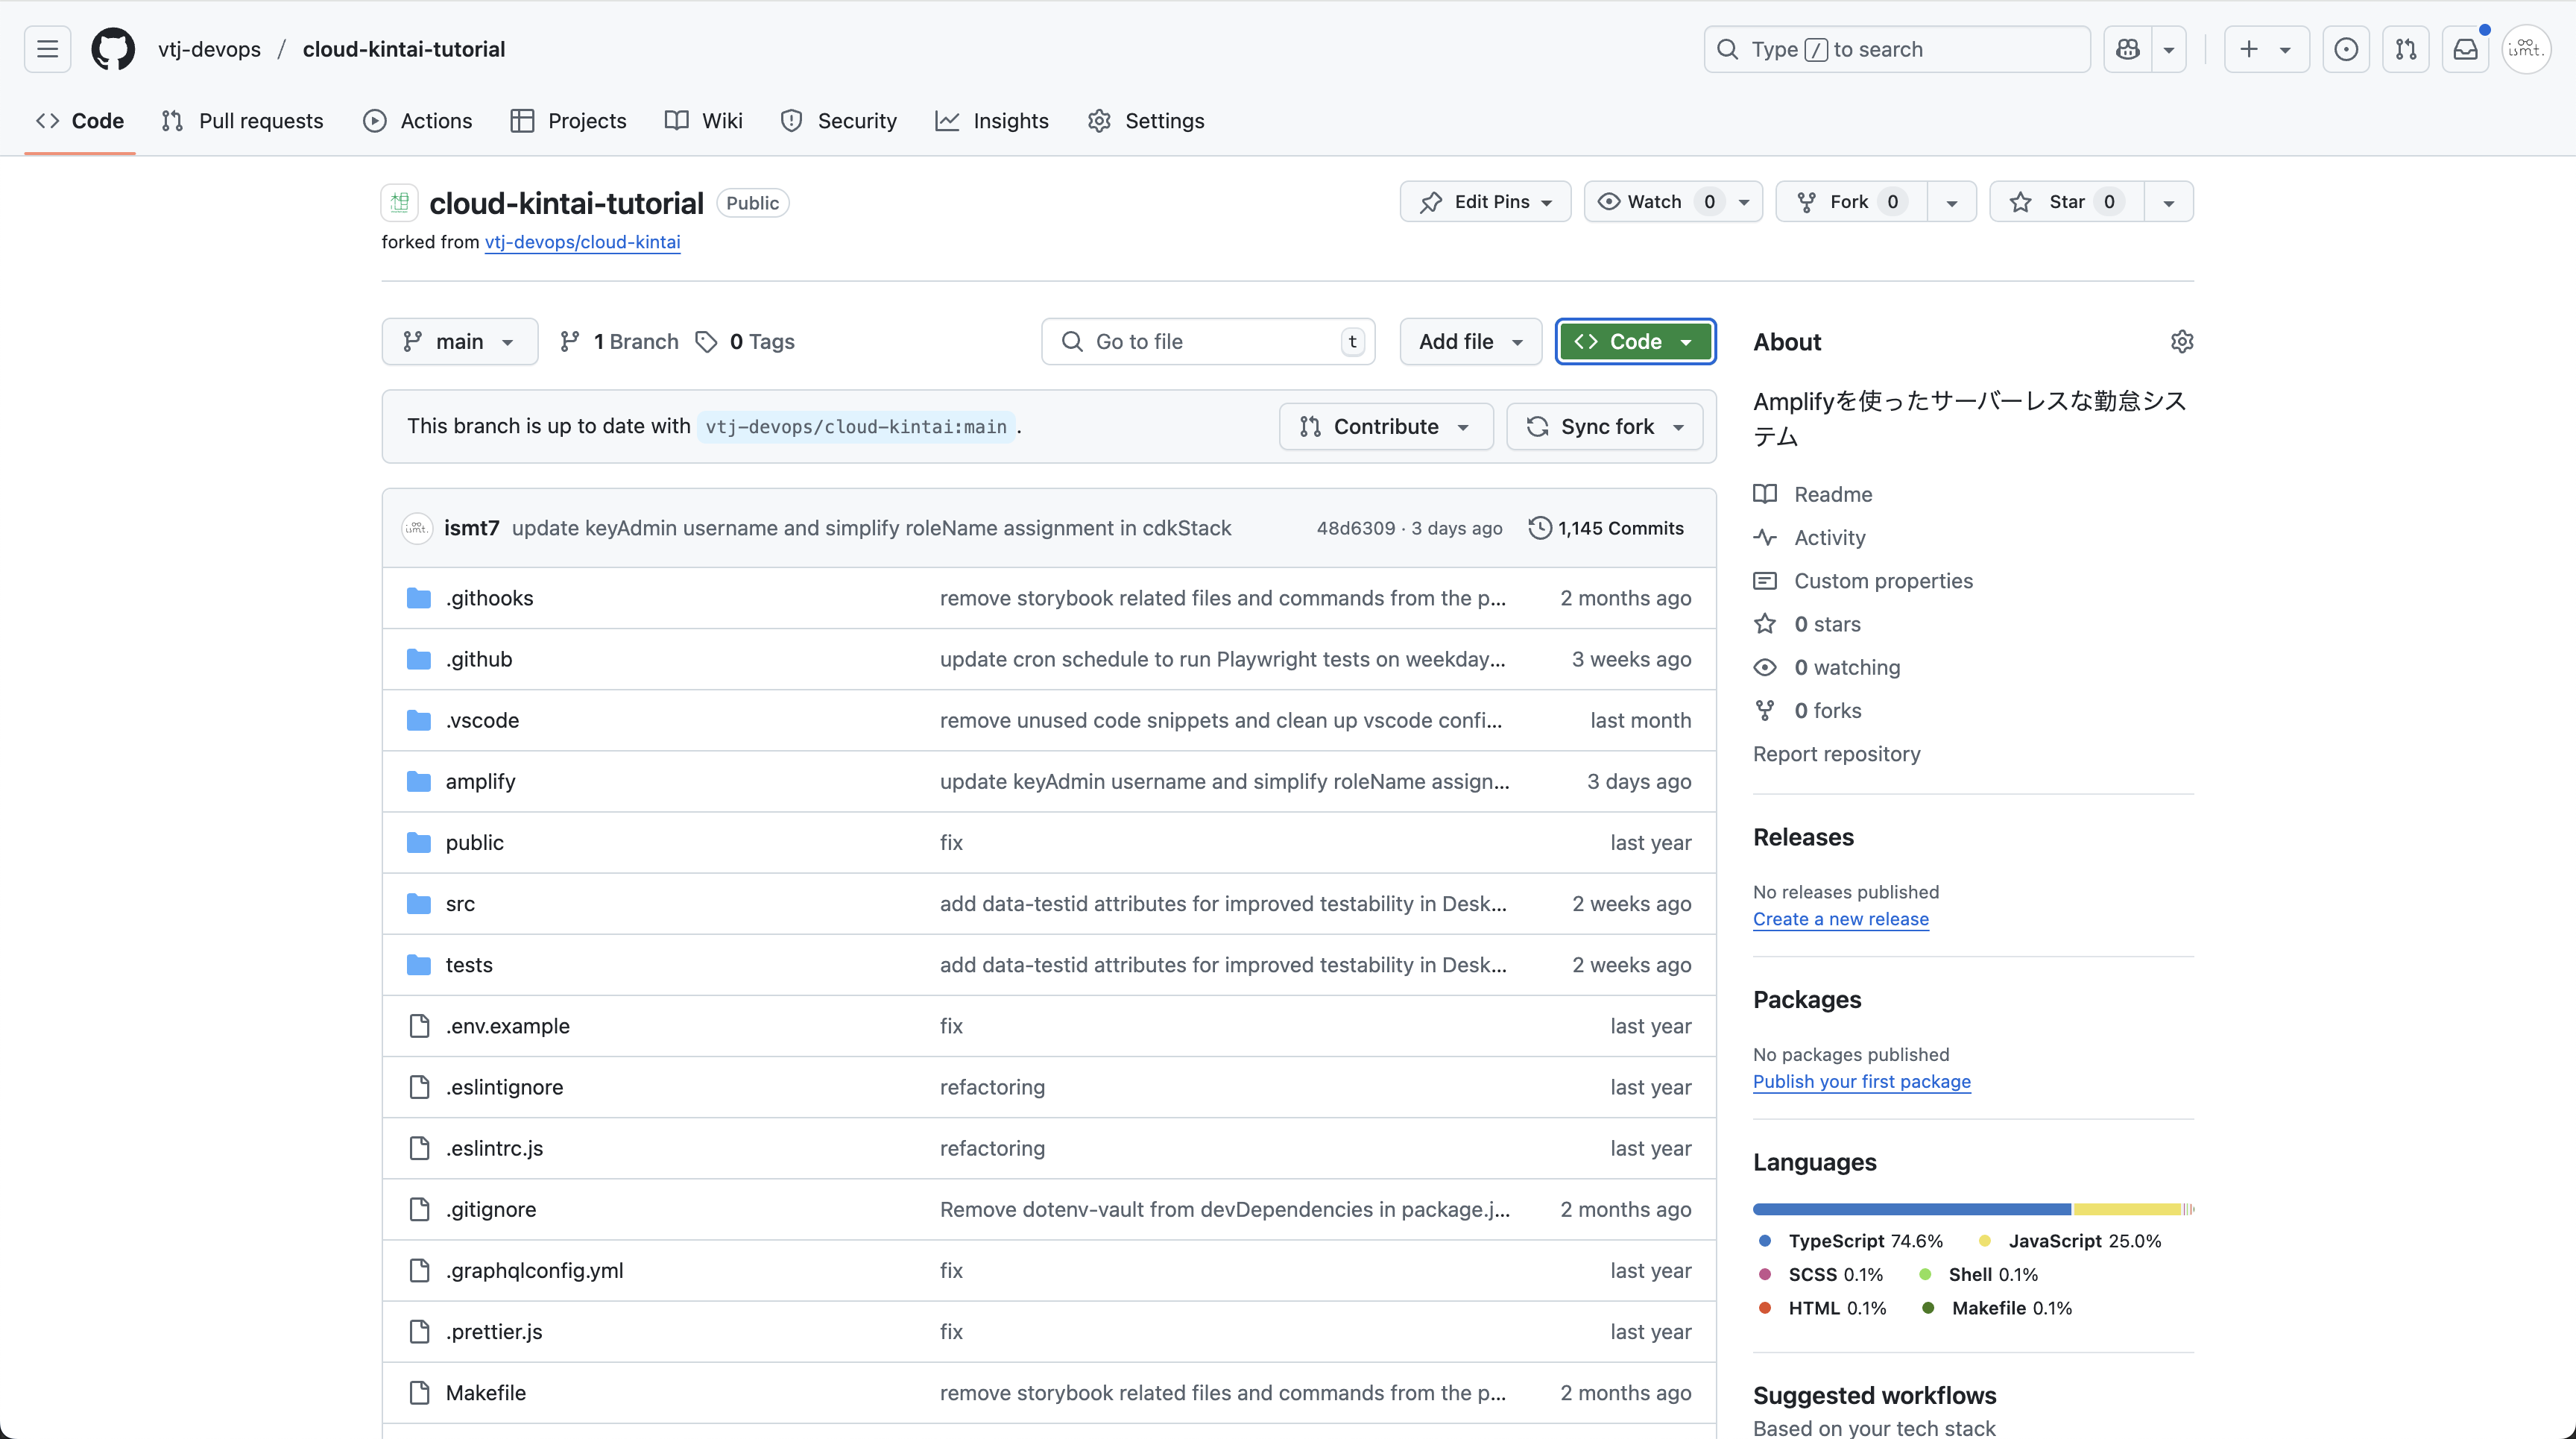Open the src folder
2576x1439 pixels.
(460, 904)
